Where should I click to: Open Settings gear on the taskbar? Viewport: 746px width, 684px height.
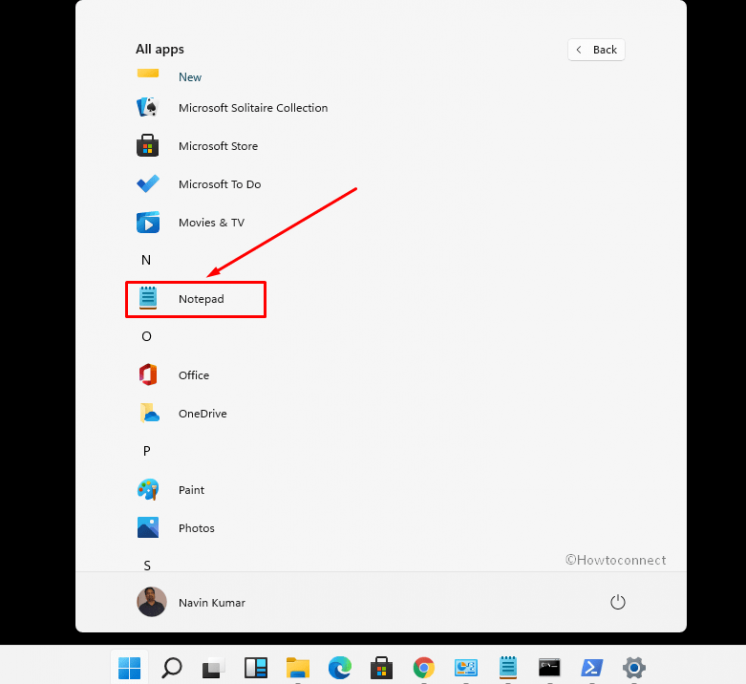pyautogui.click(x=634, y=668)
